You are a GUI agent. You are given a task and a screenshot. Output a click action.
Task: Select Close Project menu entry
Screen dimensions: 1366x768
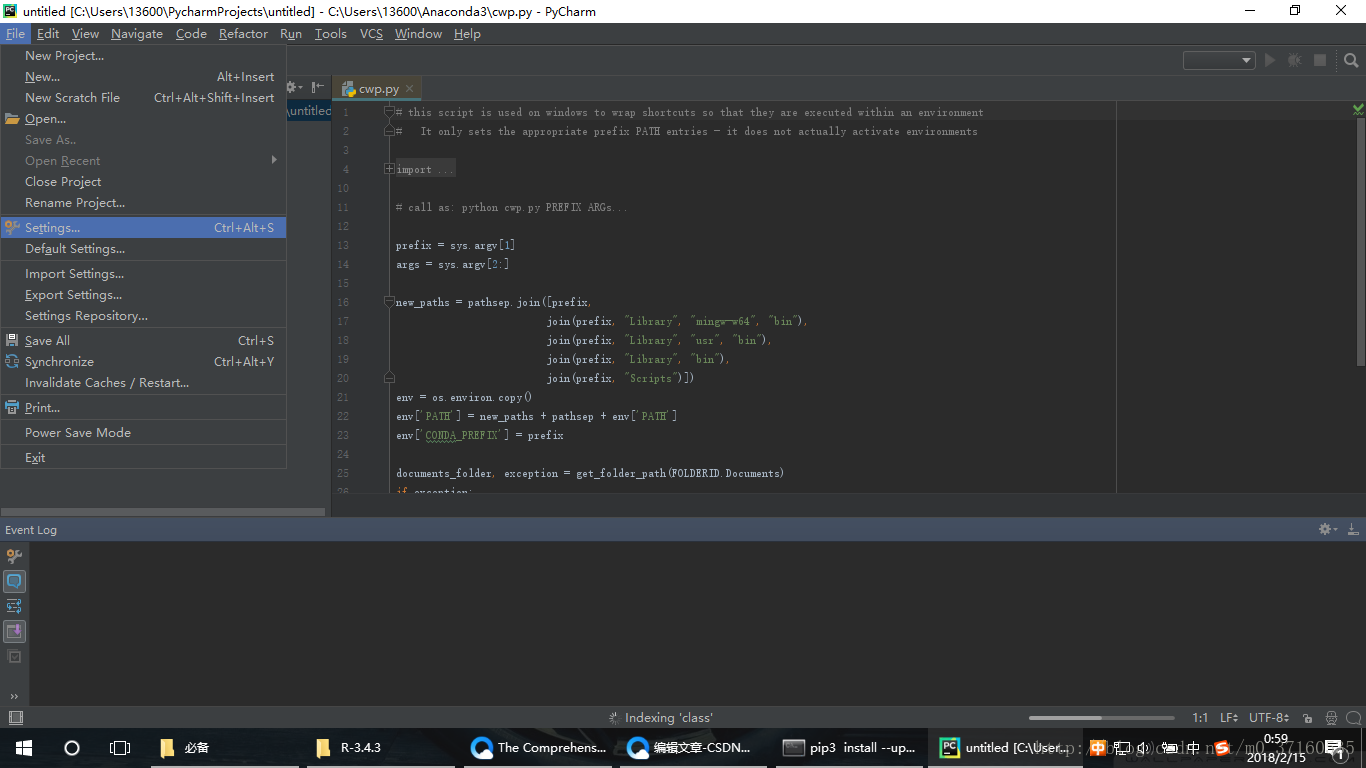(x=143, y=182)
